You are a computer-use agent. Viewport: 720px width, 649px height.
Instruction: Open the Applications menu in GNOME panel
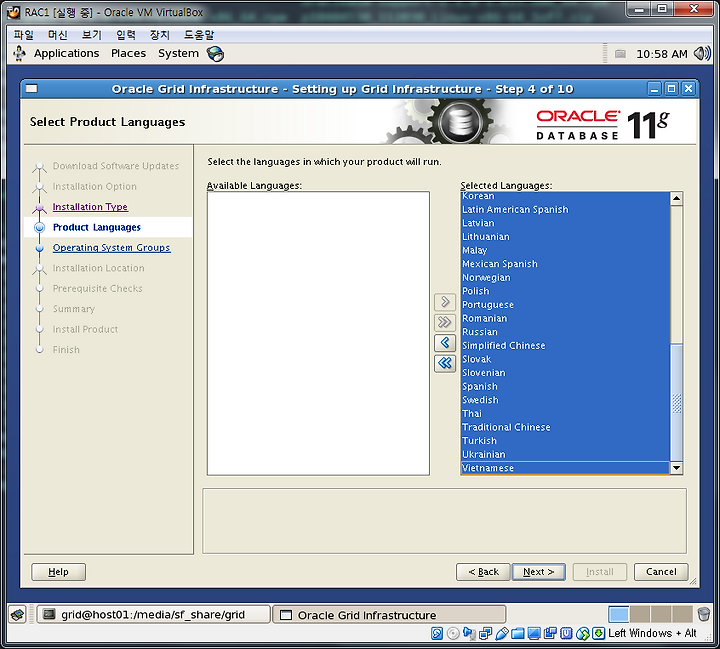coord(66,54)
